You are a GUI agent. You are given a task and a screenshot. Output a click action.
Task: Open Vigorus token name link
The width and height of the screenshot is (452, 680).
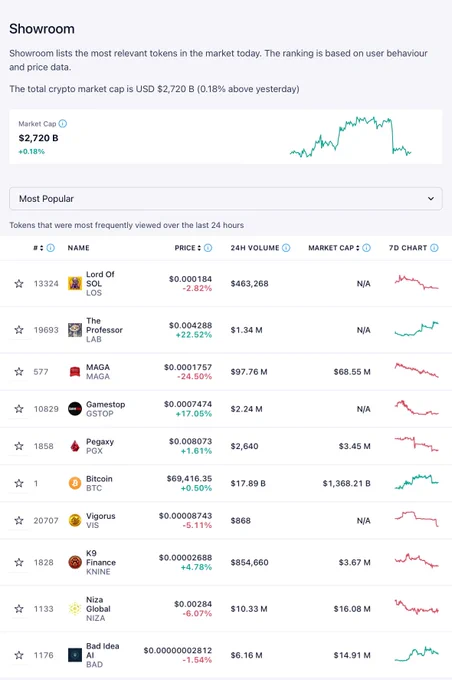point(101,516)
